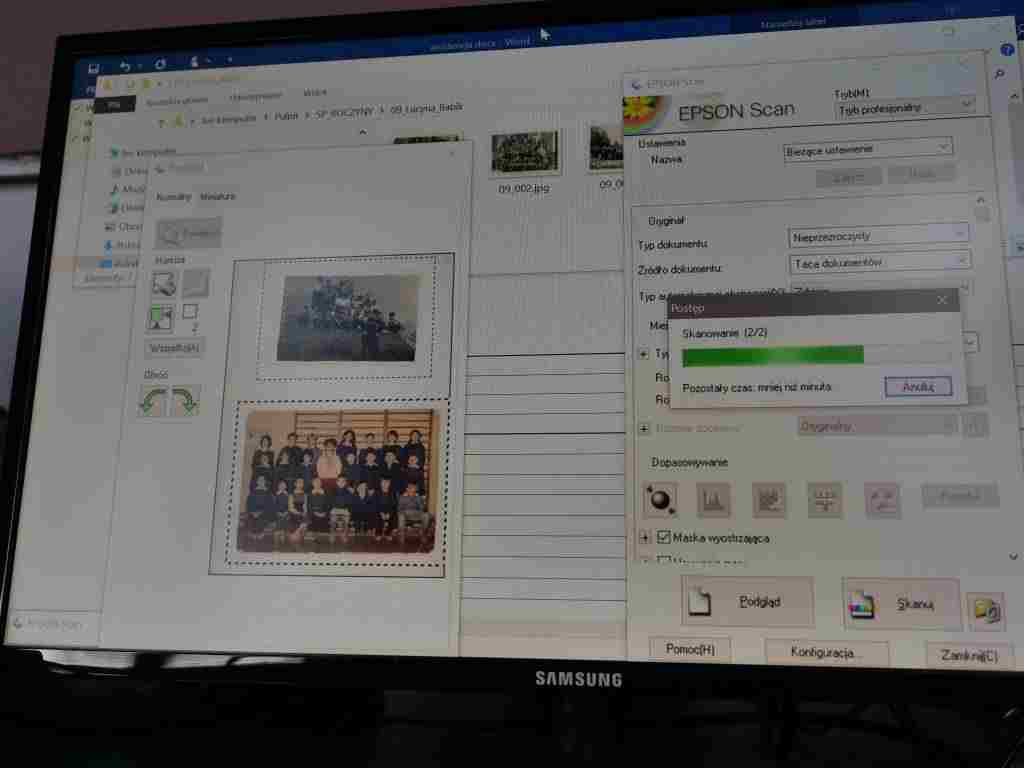Click the search magnifier icon at top right

(999, 74)
